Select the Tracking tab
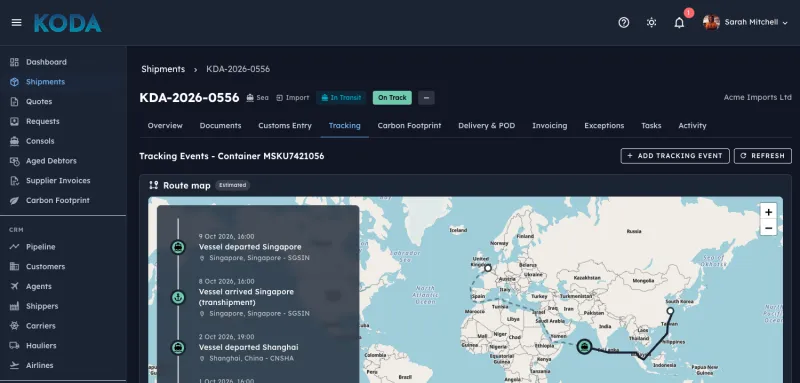 [344, 125]
